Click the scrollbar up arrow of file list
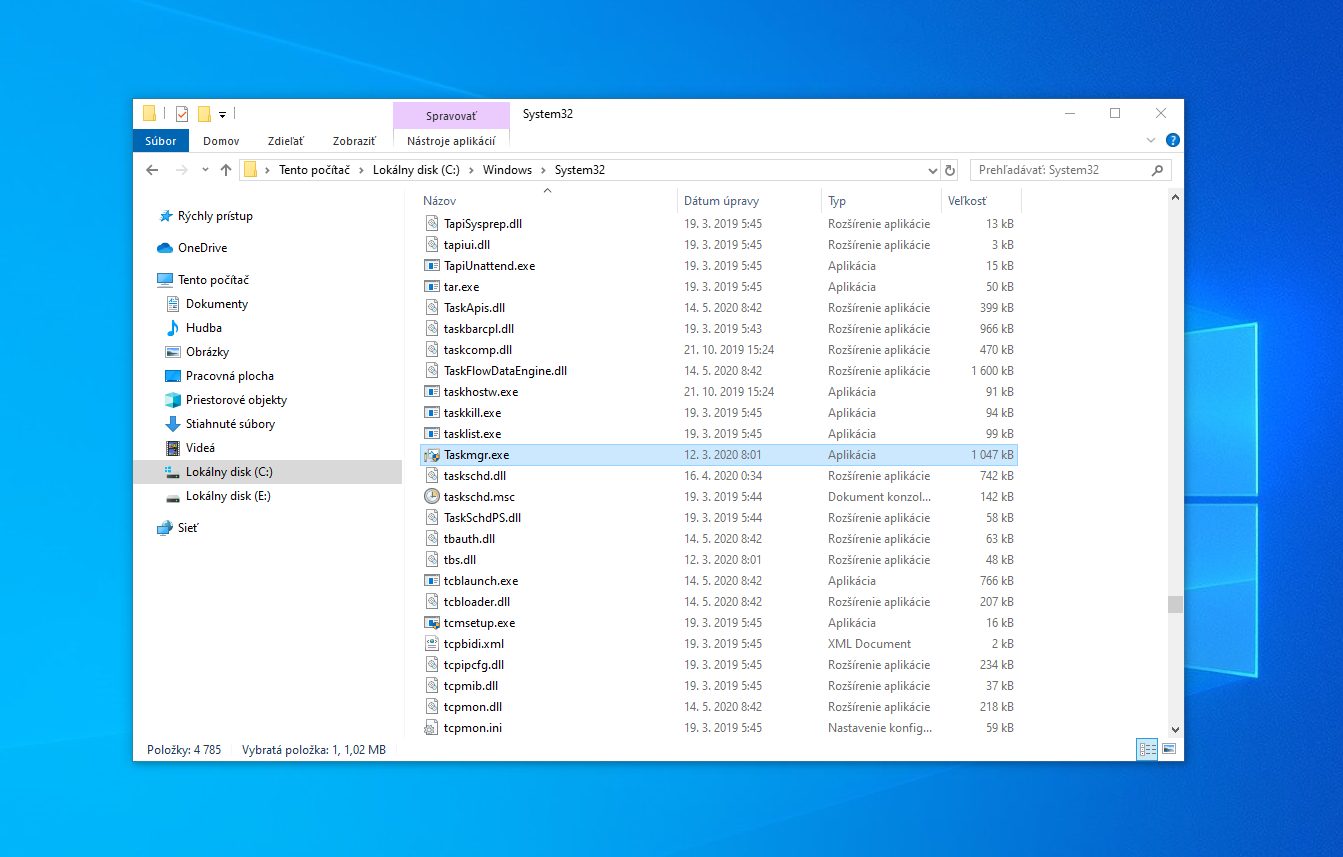This screenshot has width=1343, height=857. coord(1175,198)
